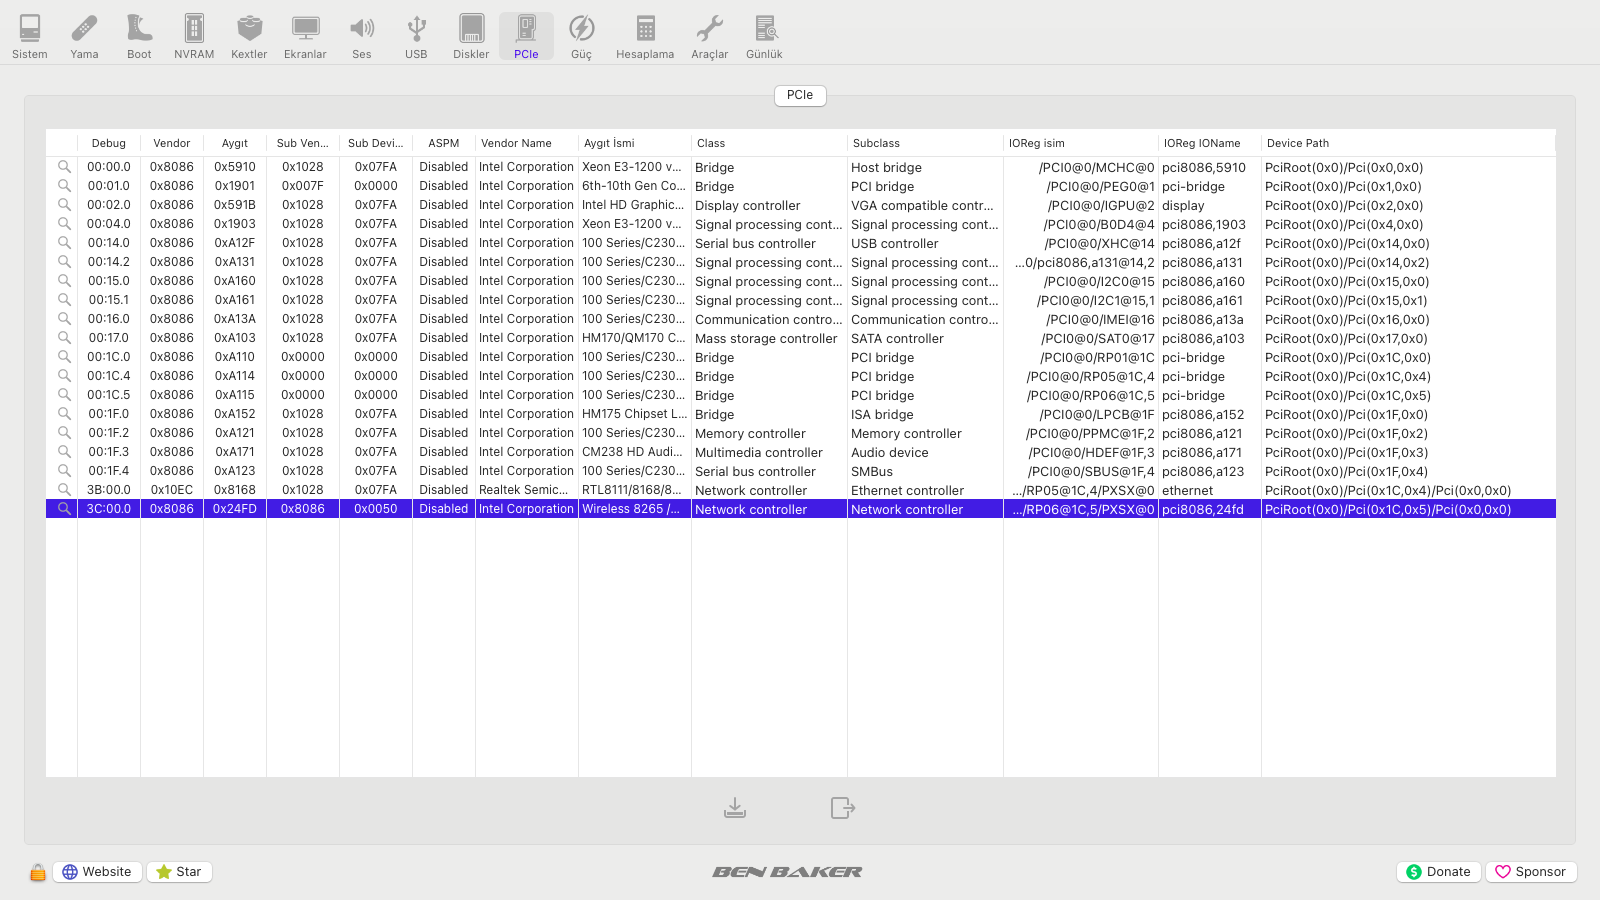The height and width of the screenshot is (900, 1600).
Task: Sort the table by Device Path header
Action: tap(1298, 143)
